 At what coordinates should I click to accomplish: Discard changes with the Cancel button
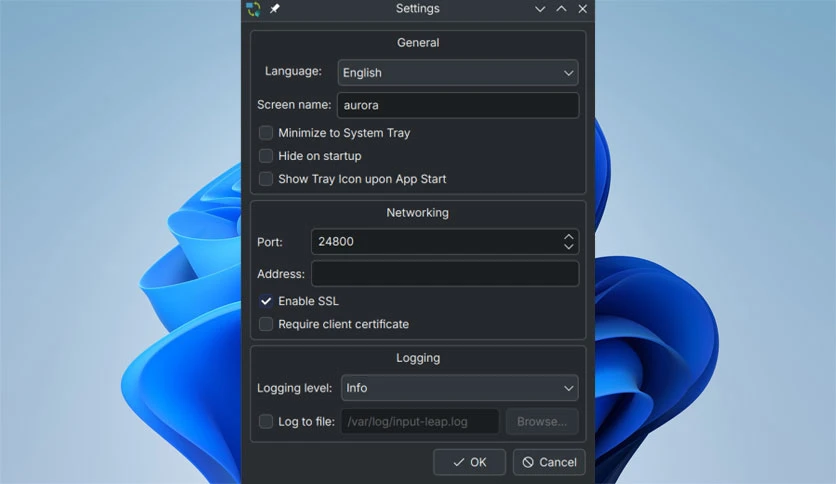tap(549, 462)
